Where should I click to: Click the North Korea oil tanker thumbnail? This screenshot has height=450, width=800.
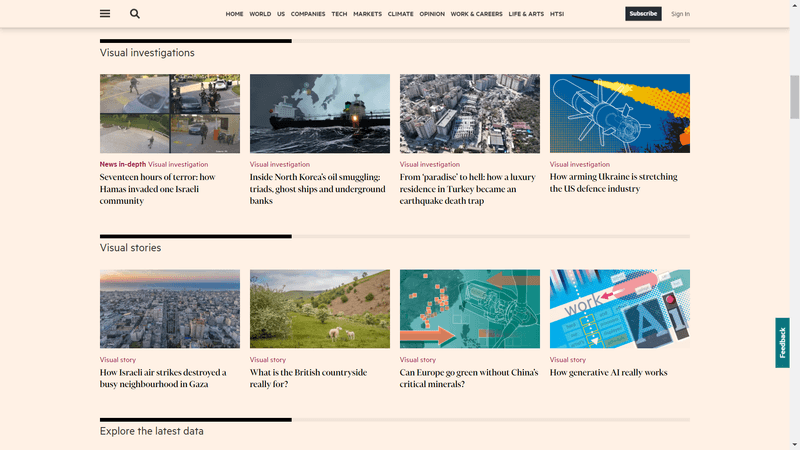(320, 113)
